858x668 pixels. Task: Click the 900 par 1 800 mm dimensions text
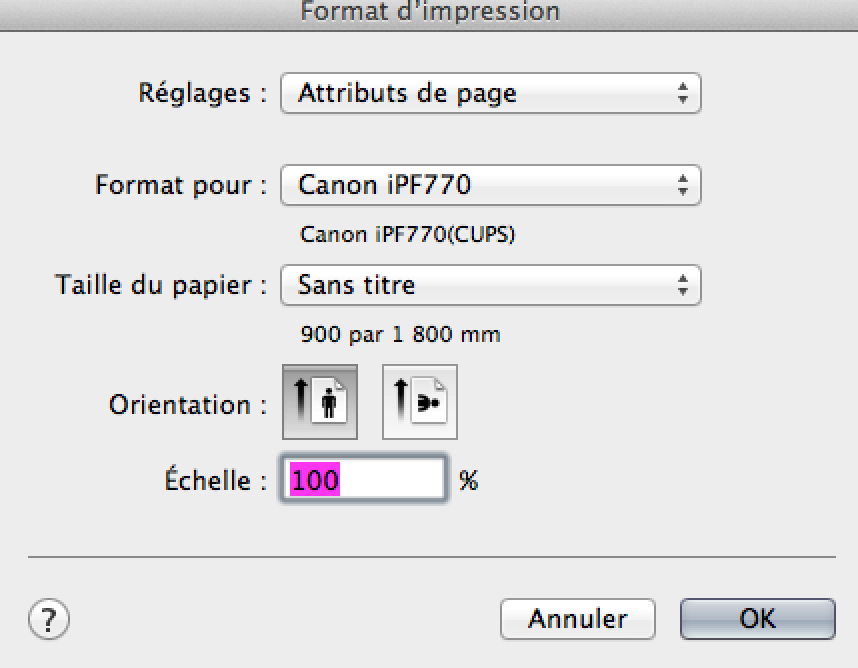[x=400, y=335]
